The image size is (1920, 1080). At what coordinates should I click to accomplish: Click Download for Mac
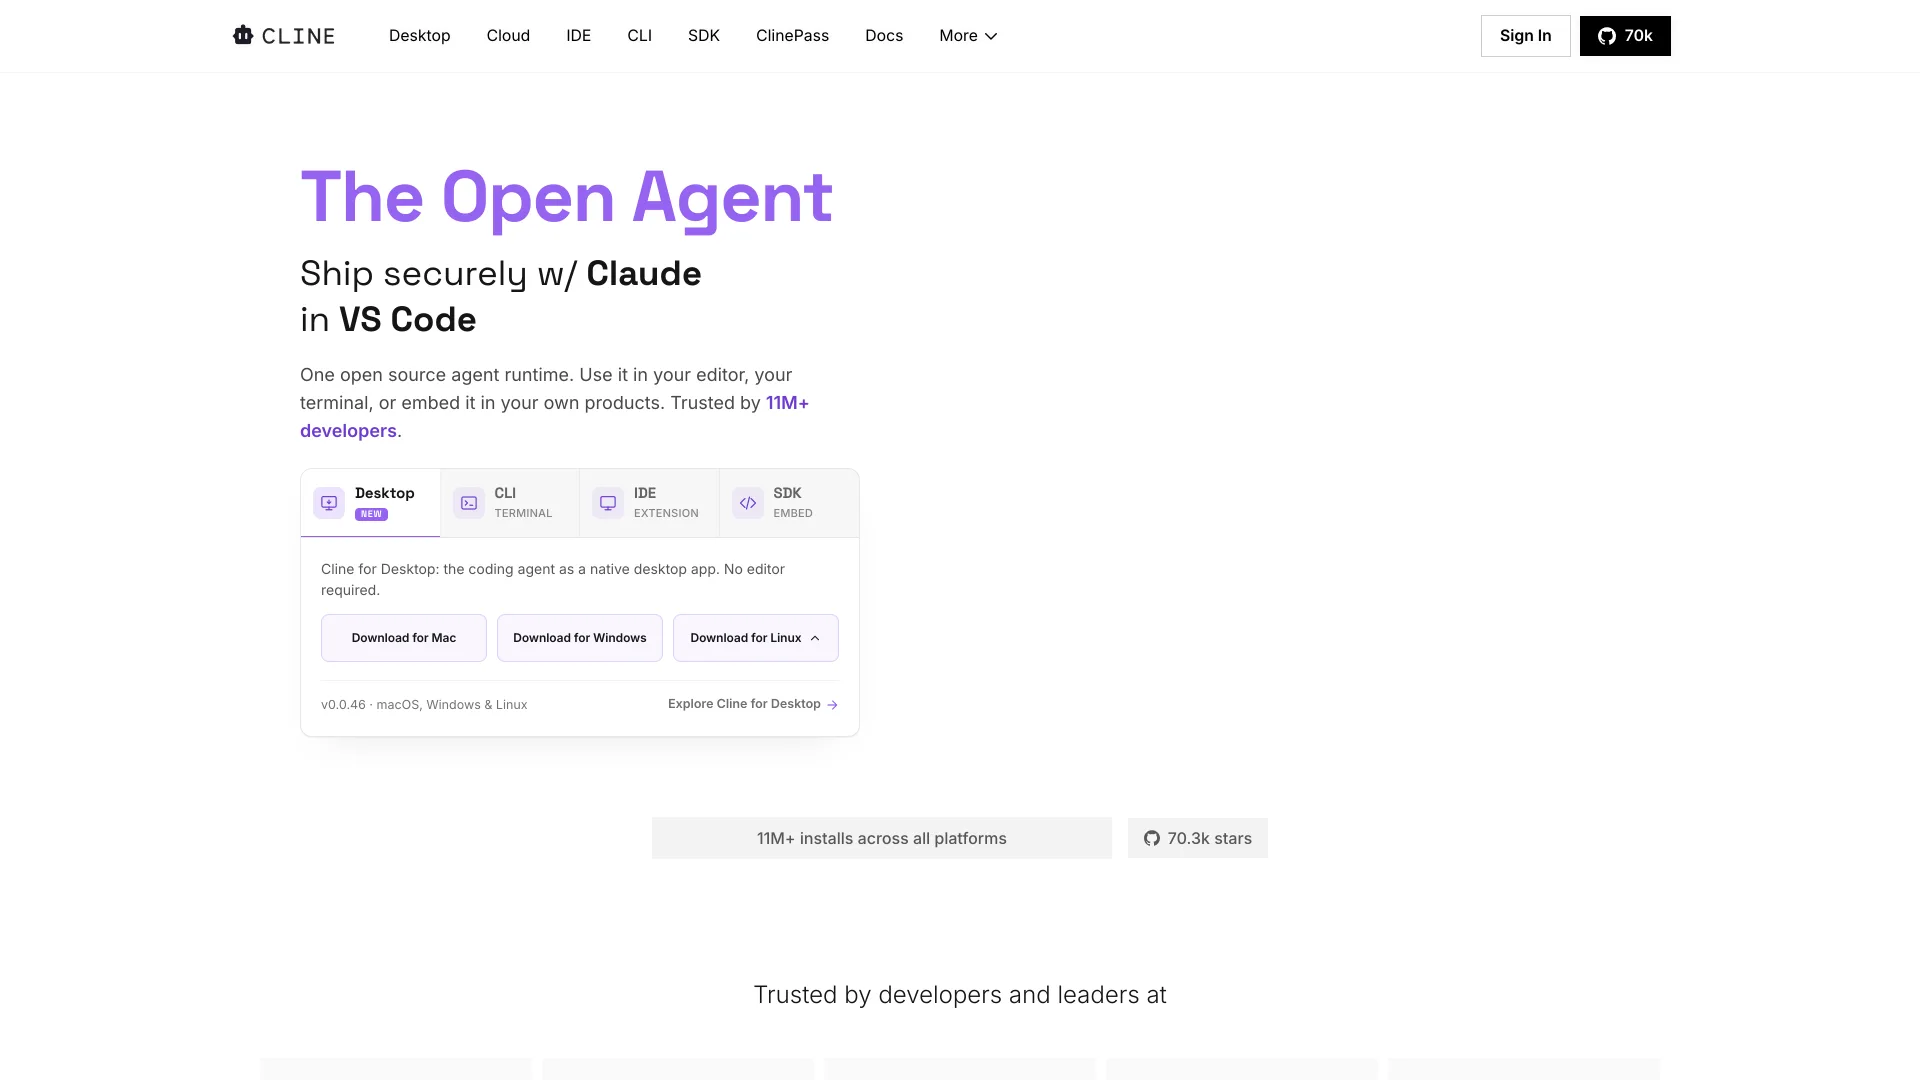[404, 638]
